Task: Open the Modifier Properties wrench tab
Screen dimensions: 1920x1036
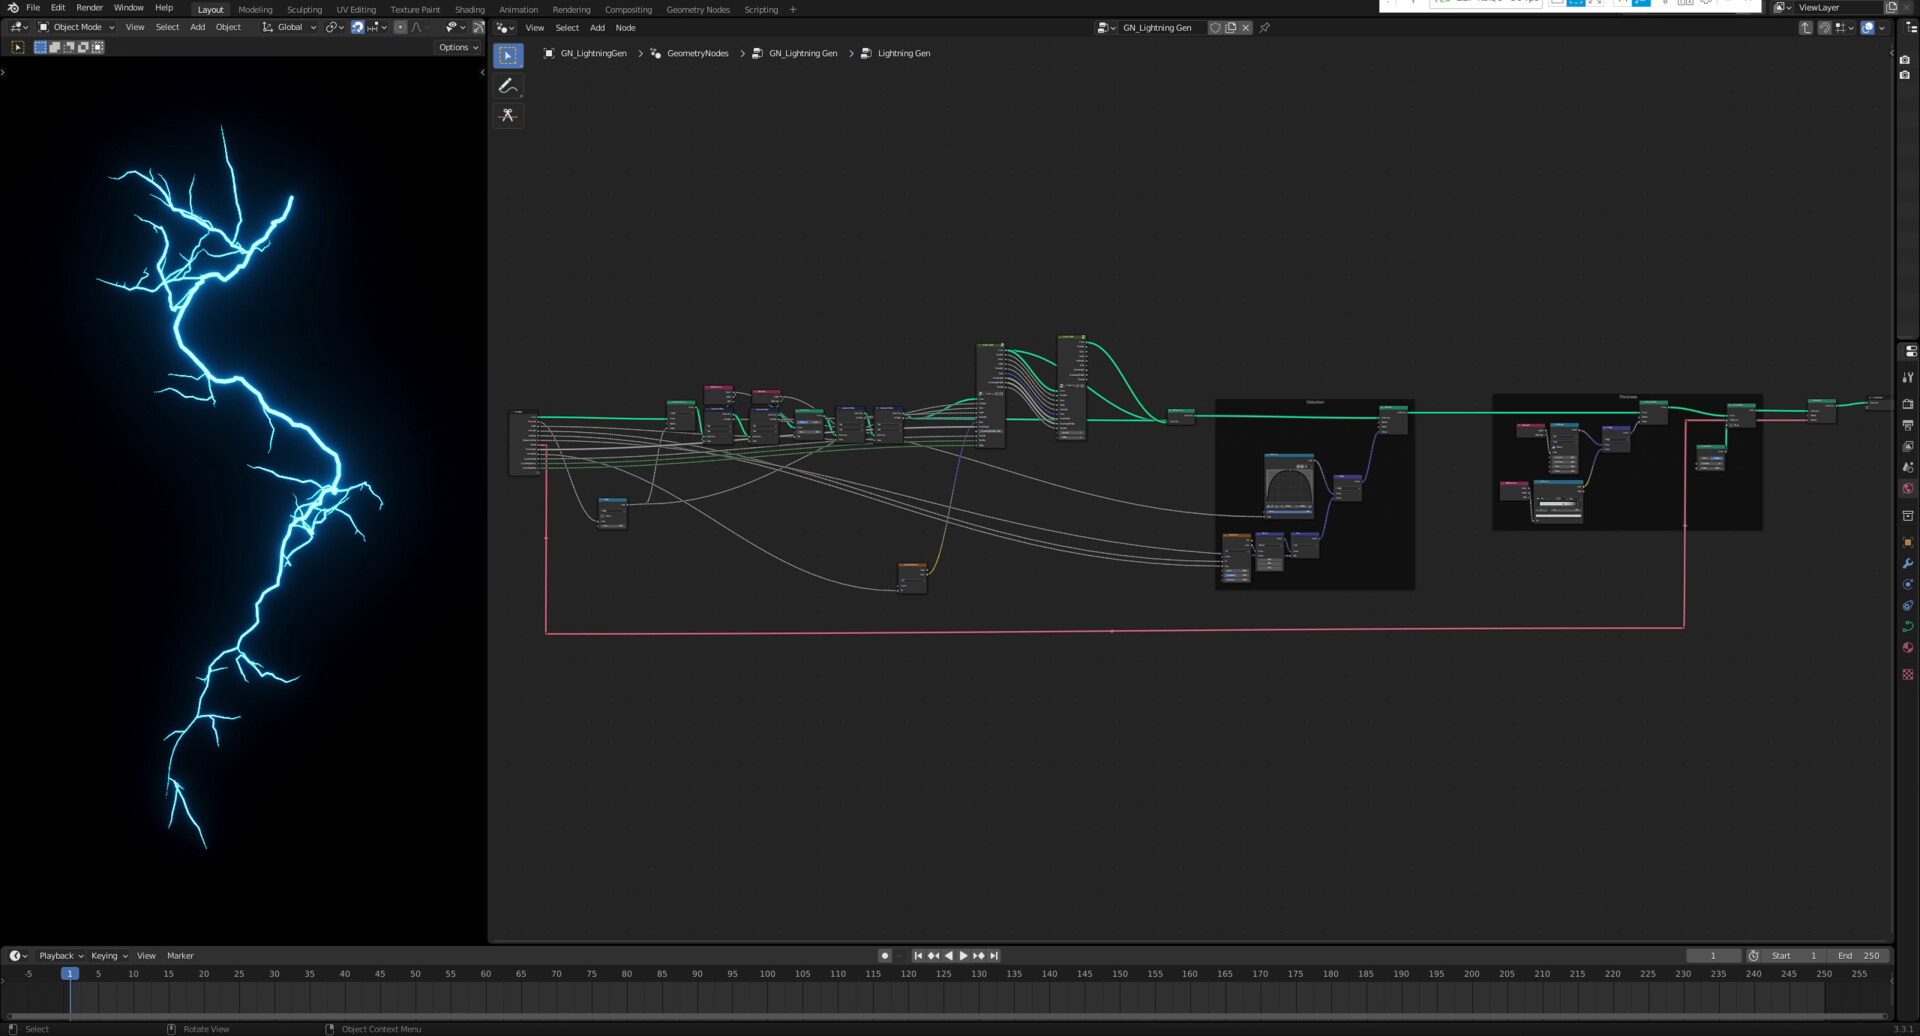Action: [1909, 562]
